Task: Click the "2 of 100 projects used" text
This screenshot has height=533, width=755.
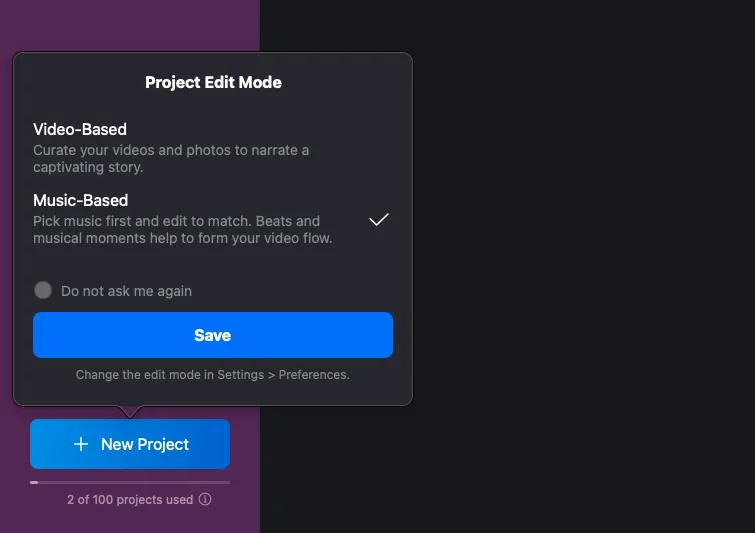Action: click(x=129, y=499)
